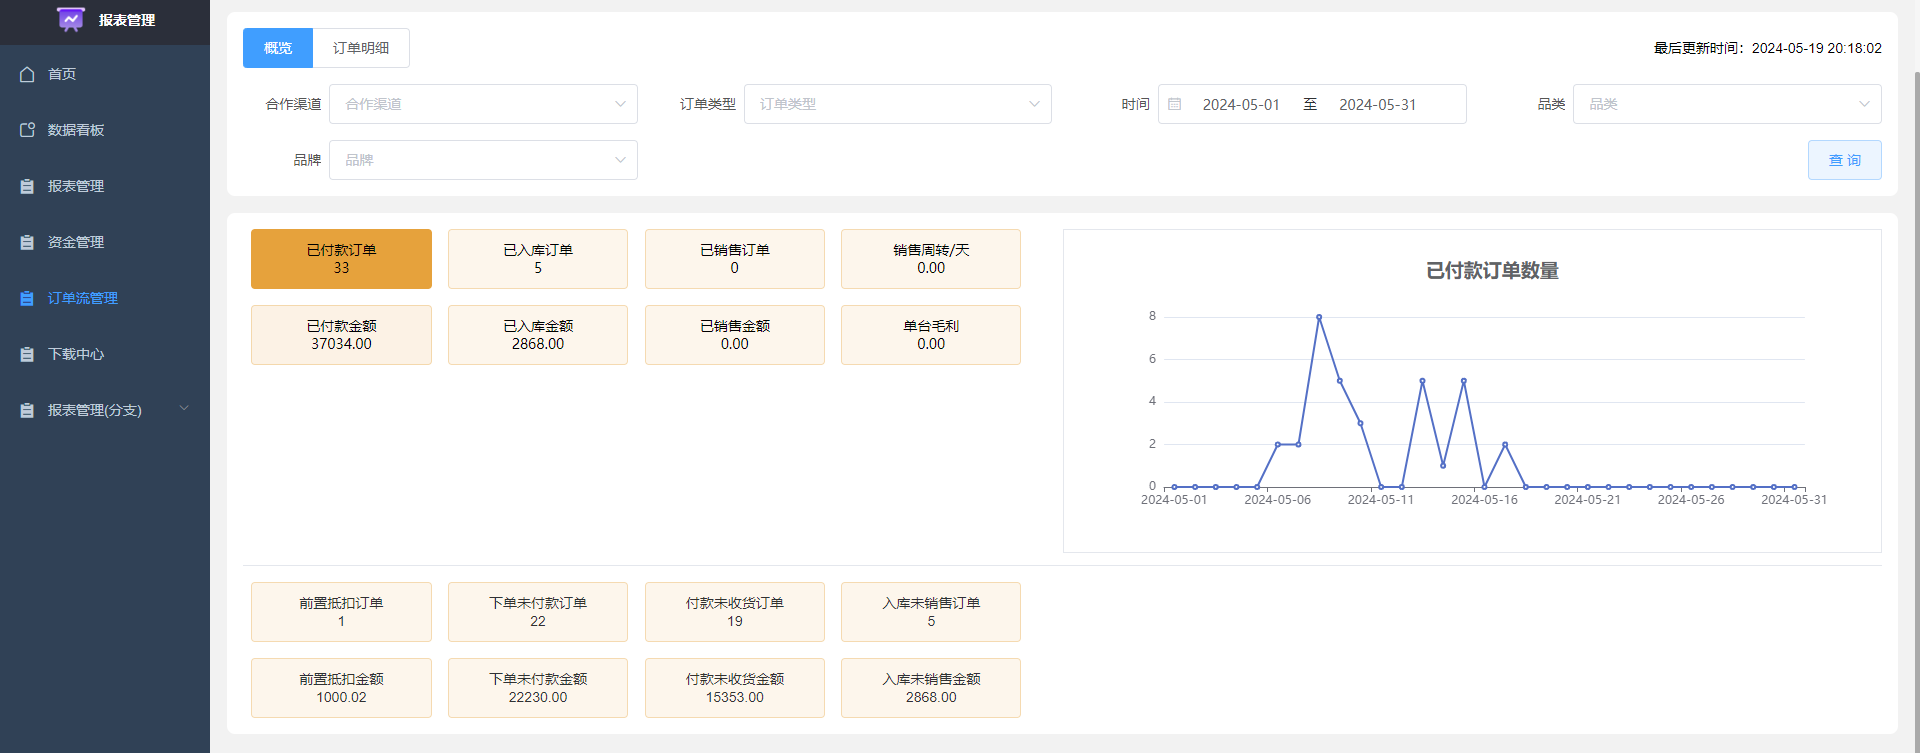The height and width of the screenshot is (753, 1920).
Task: Select the 已入库金额 card
Action: [538, 335]
